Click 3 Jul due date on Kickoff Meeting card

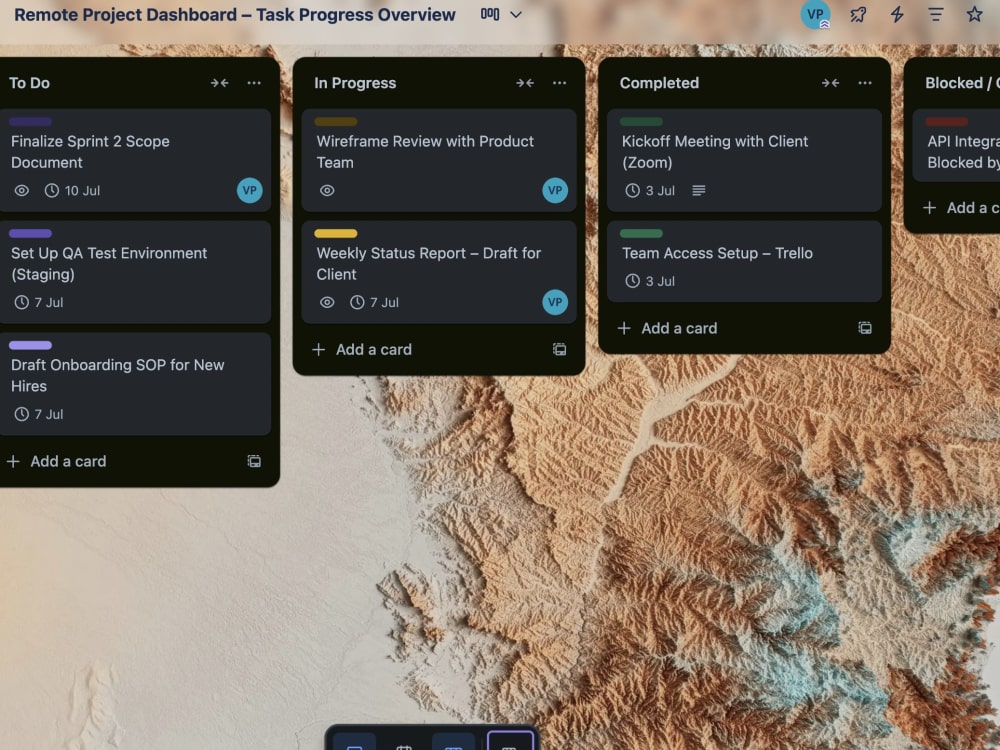click(650, 190)
